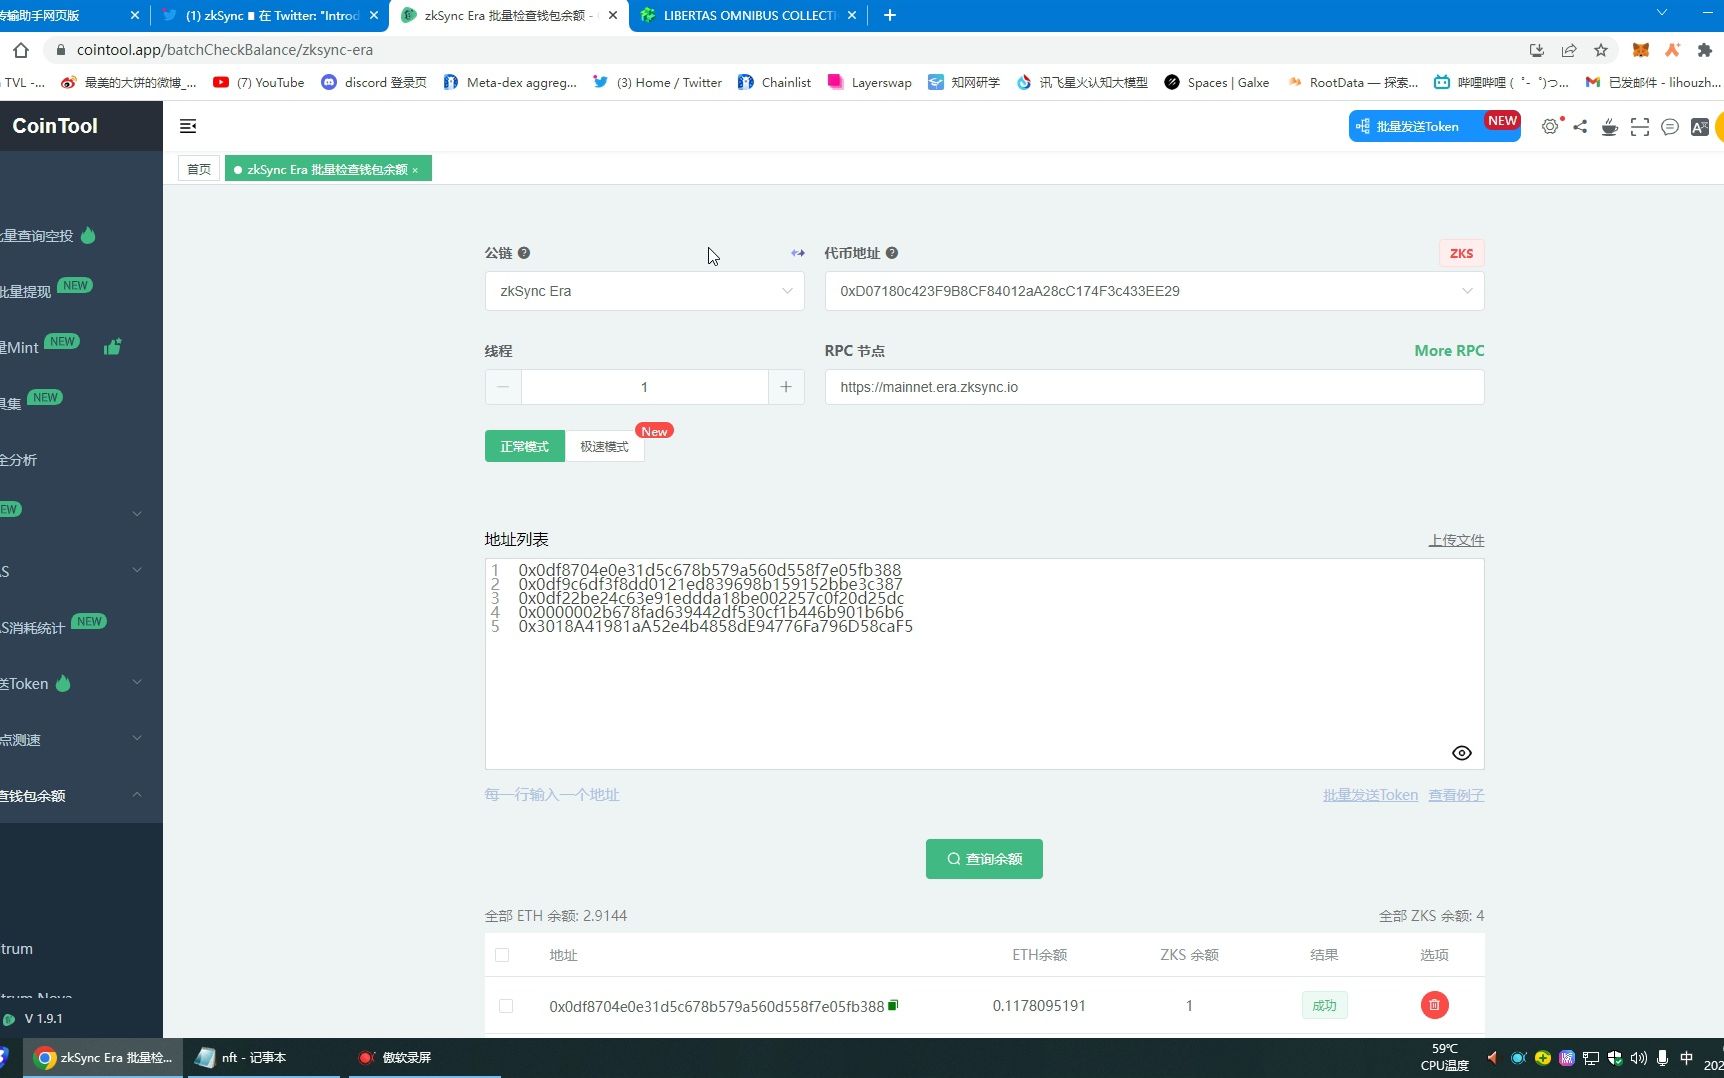Open the token address dropdown
Screen dimensions: 1724x1078
[x=1154, y=291]
